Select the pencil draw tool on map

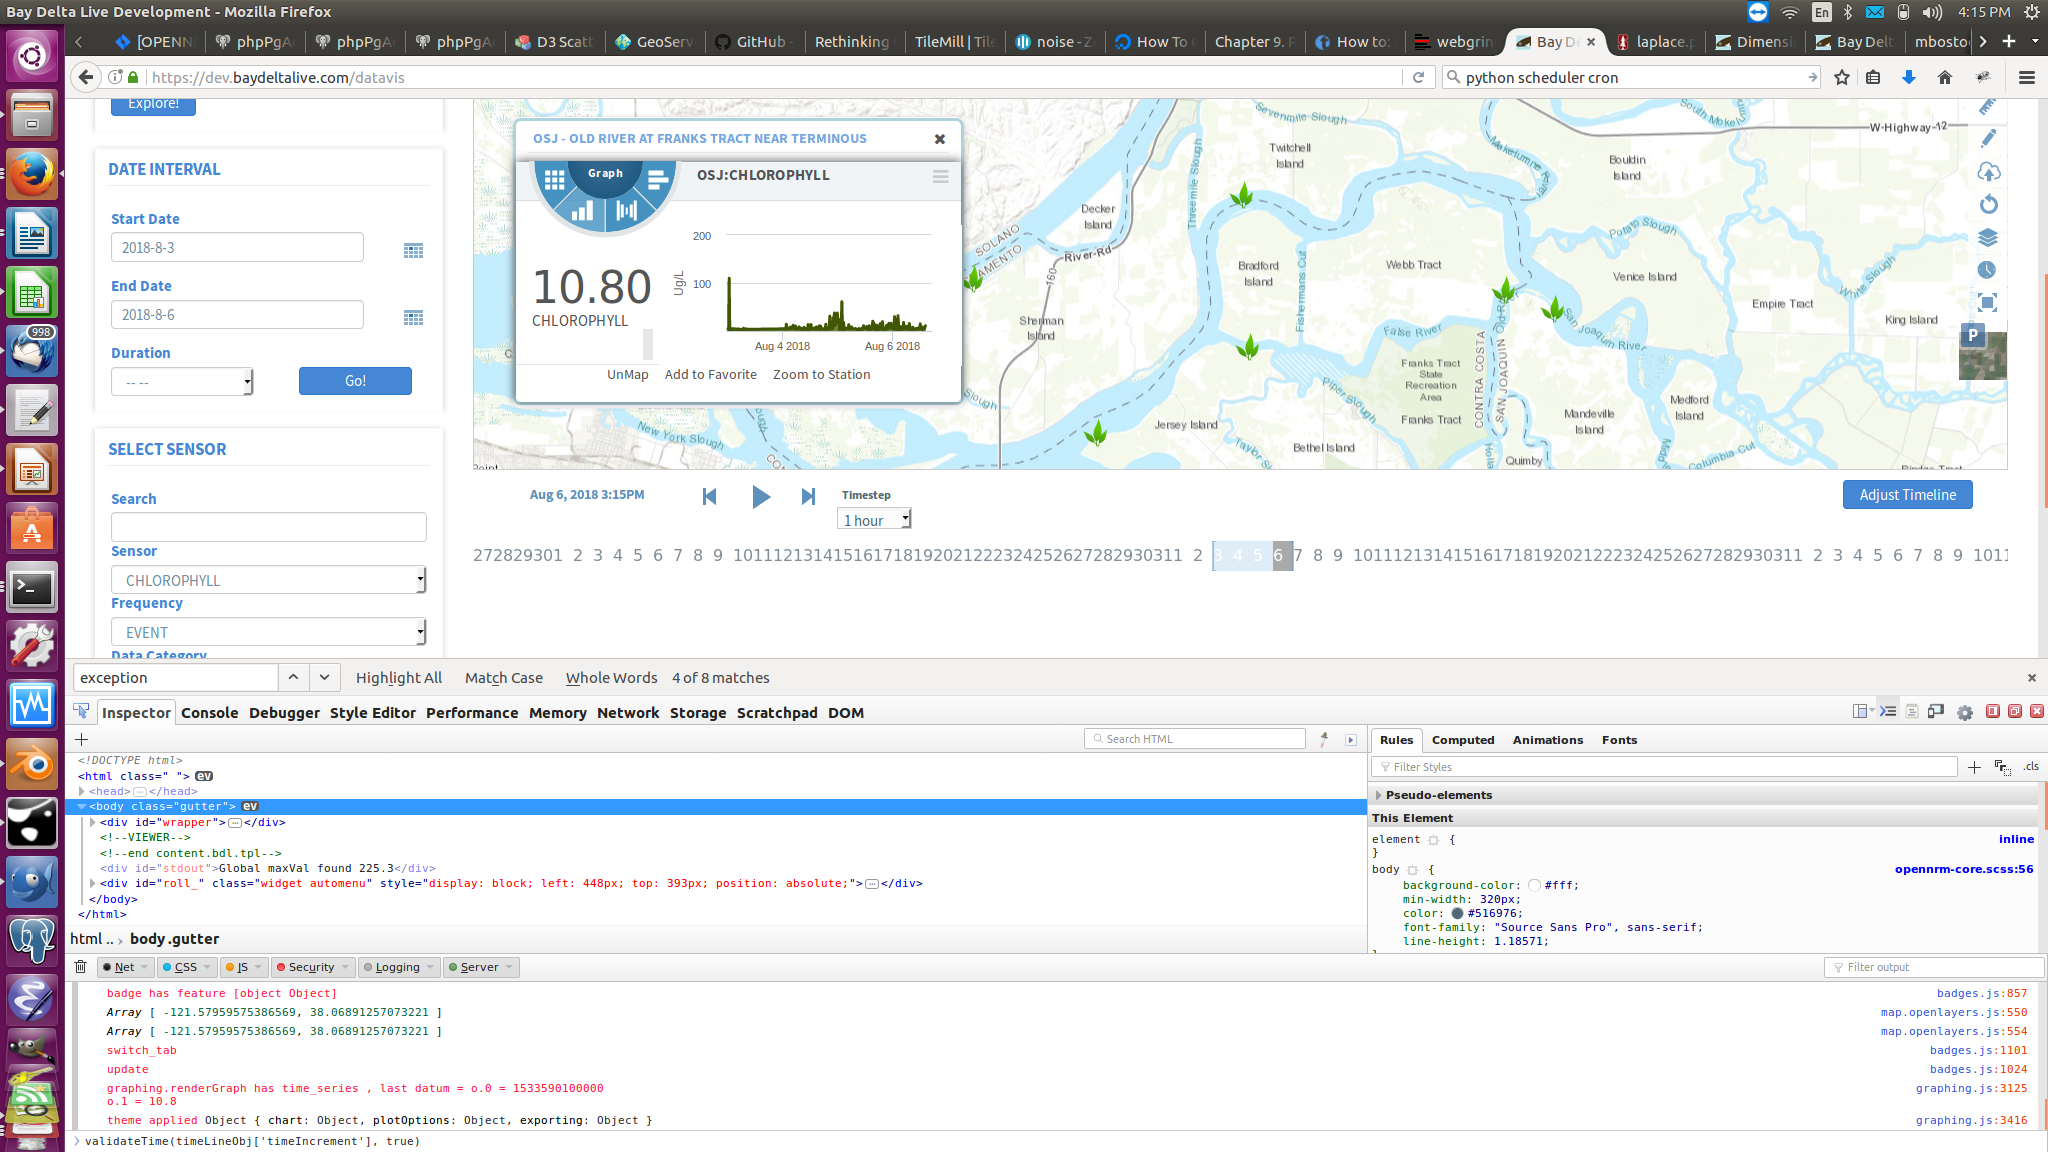point(1988,138)
